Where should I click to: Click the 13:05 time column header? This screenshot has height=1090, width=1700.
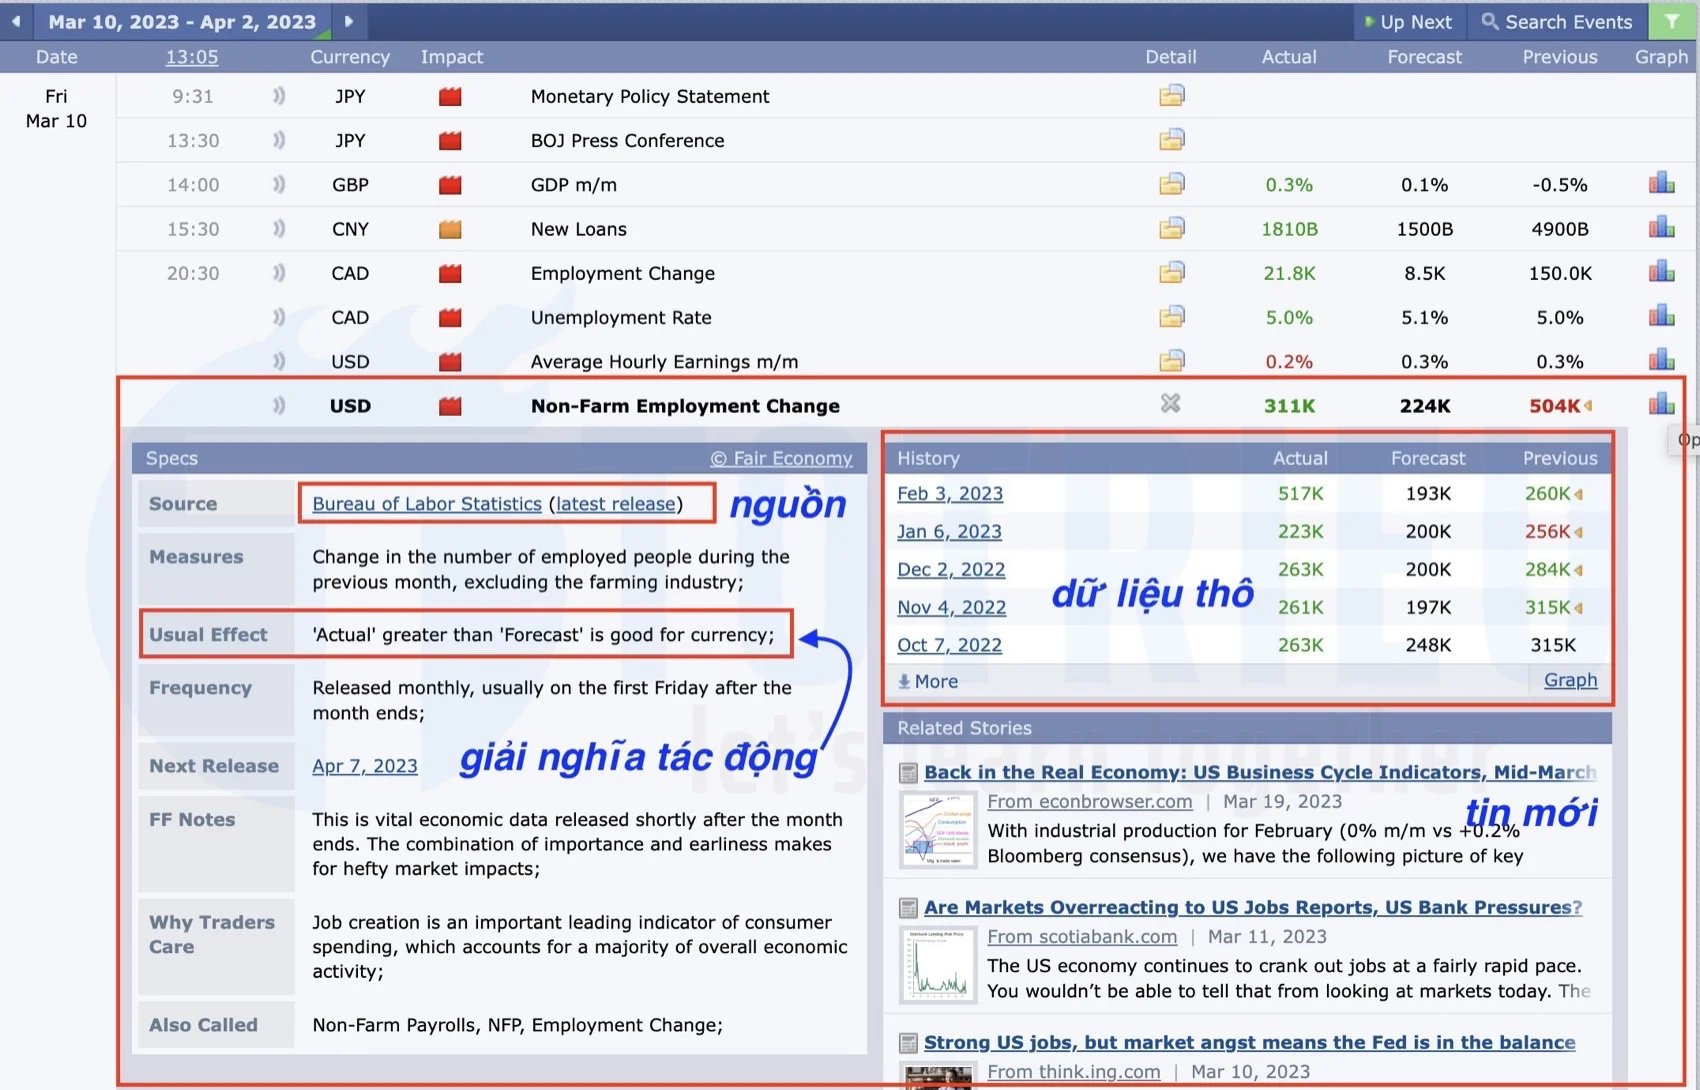point(191,57)
